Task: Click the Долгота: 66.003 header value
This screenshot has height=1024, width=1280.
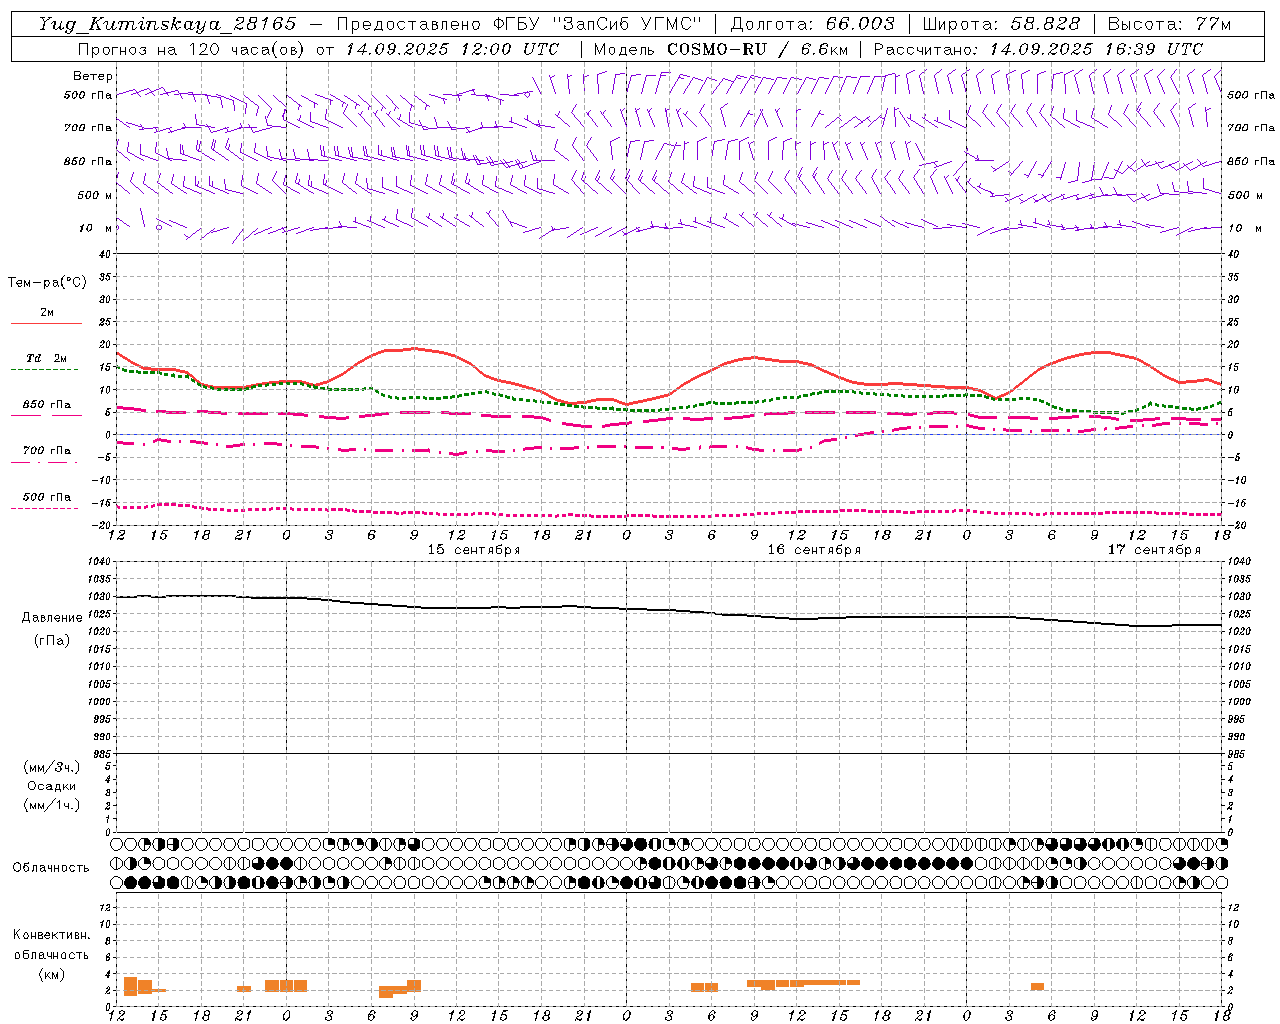Action: [812, 24]
